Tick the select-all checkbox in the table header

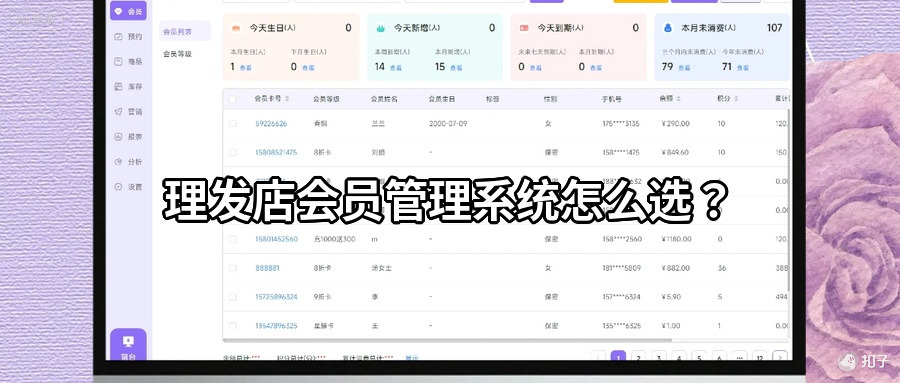pos(232,99)
